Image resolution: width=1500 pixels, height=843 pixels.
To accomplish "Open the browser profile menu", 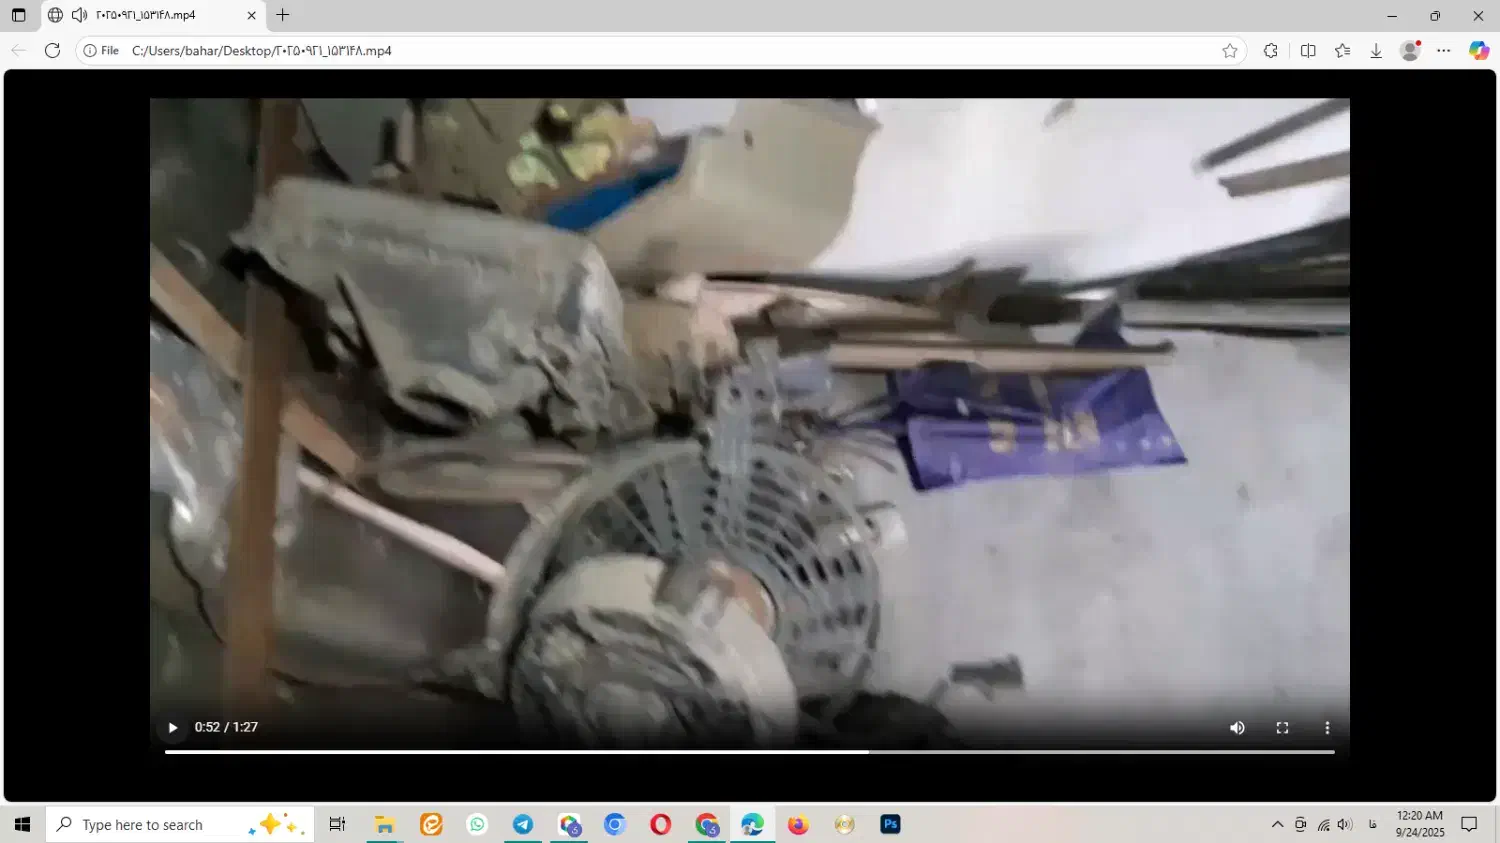I will point(1410,51).
